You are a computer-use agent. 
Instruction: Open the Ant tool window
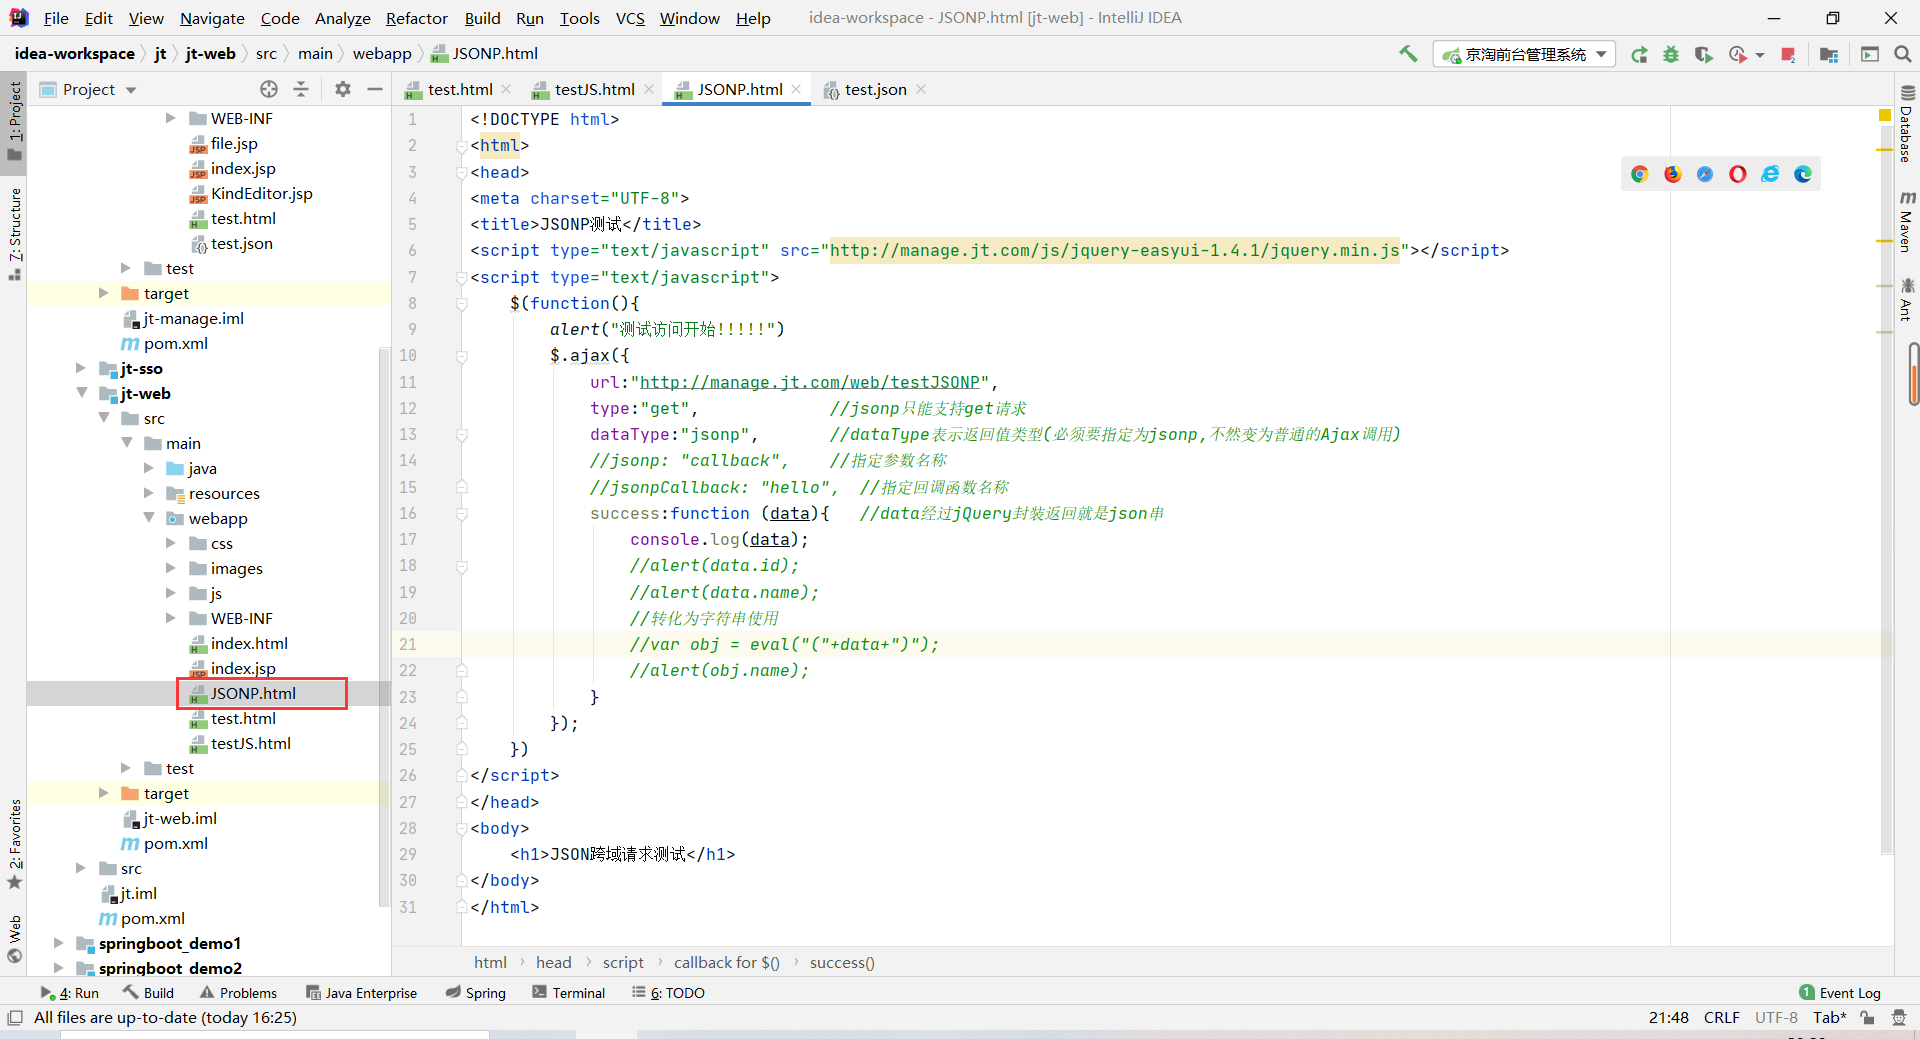coord(1906,300)
